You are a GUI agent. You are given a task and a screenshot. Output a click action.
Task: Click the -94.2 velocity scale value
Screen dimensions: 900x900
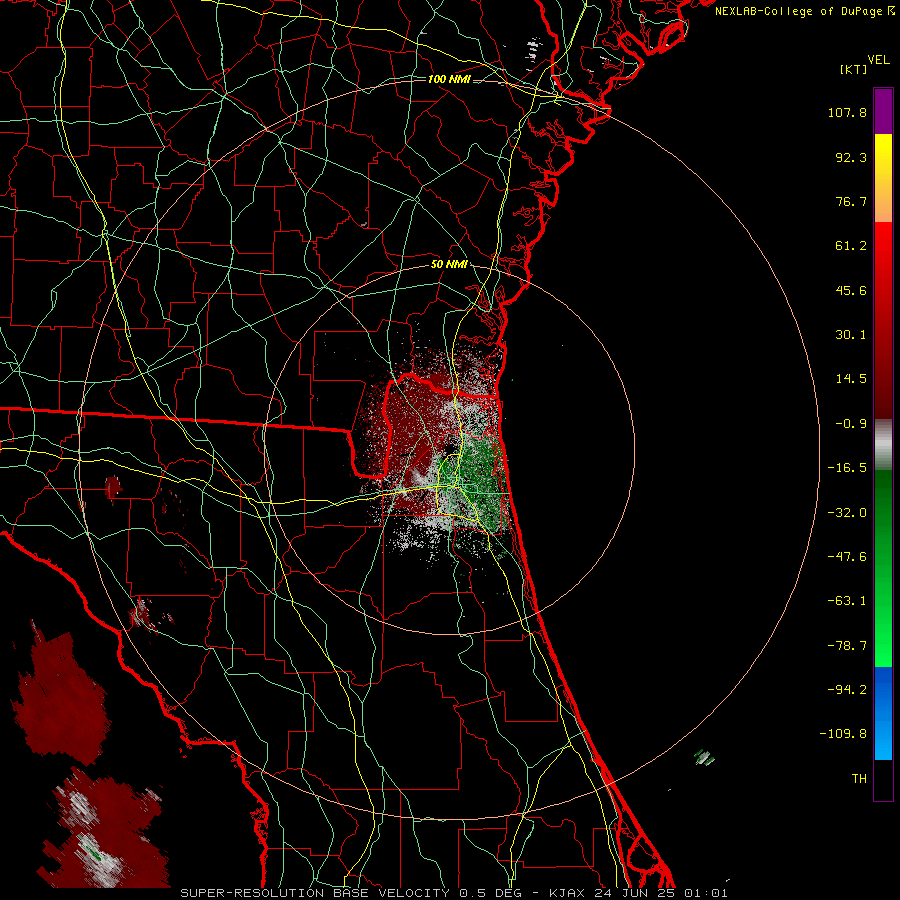pos(847,689)
